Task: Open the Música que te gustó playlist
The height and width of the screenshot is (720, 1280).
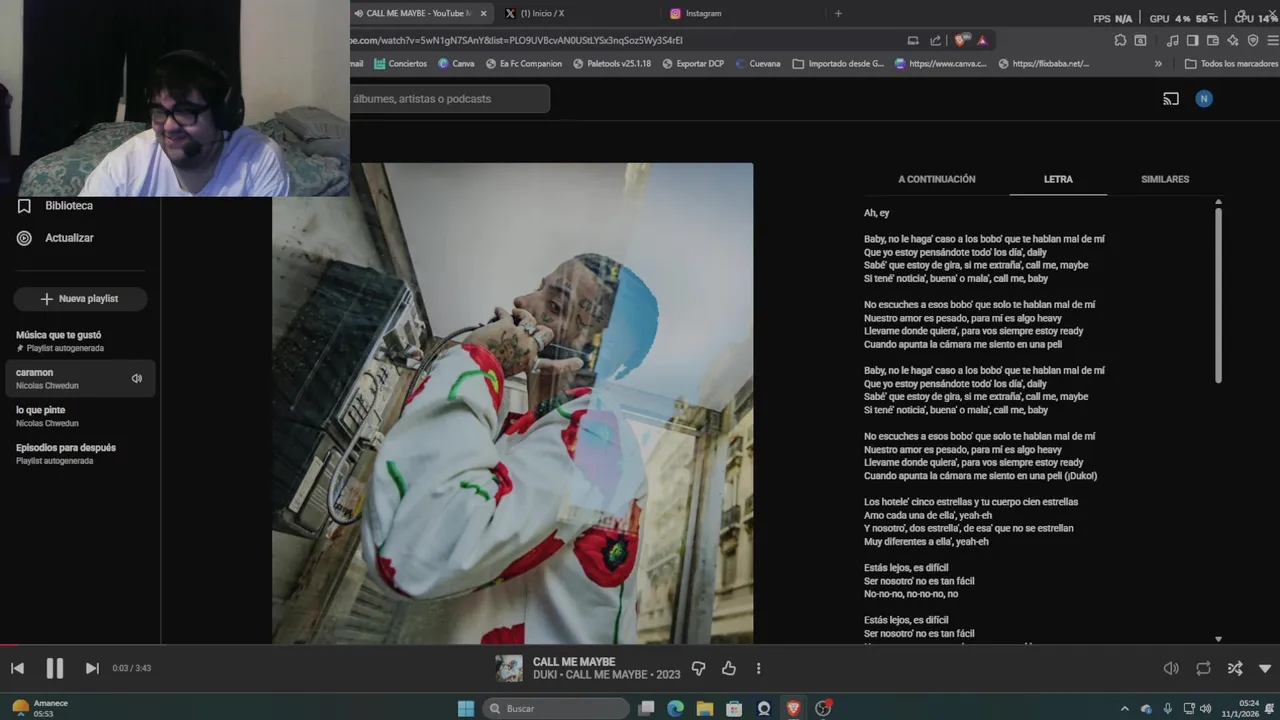Action: [80, 341]
